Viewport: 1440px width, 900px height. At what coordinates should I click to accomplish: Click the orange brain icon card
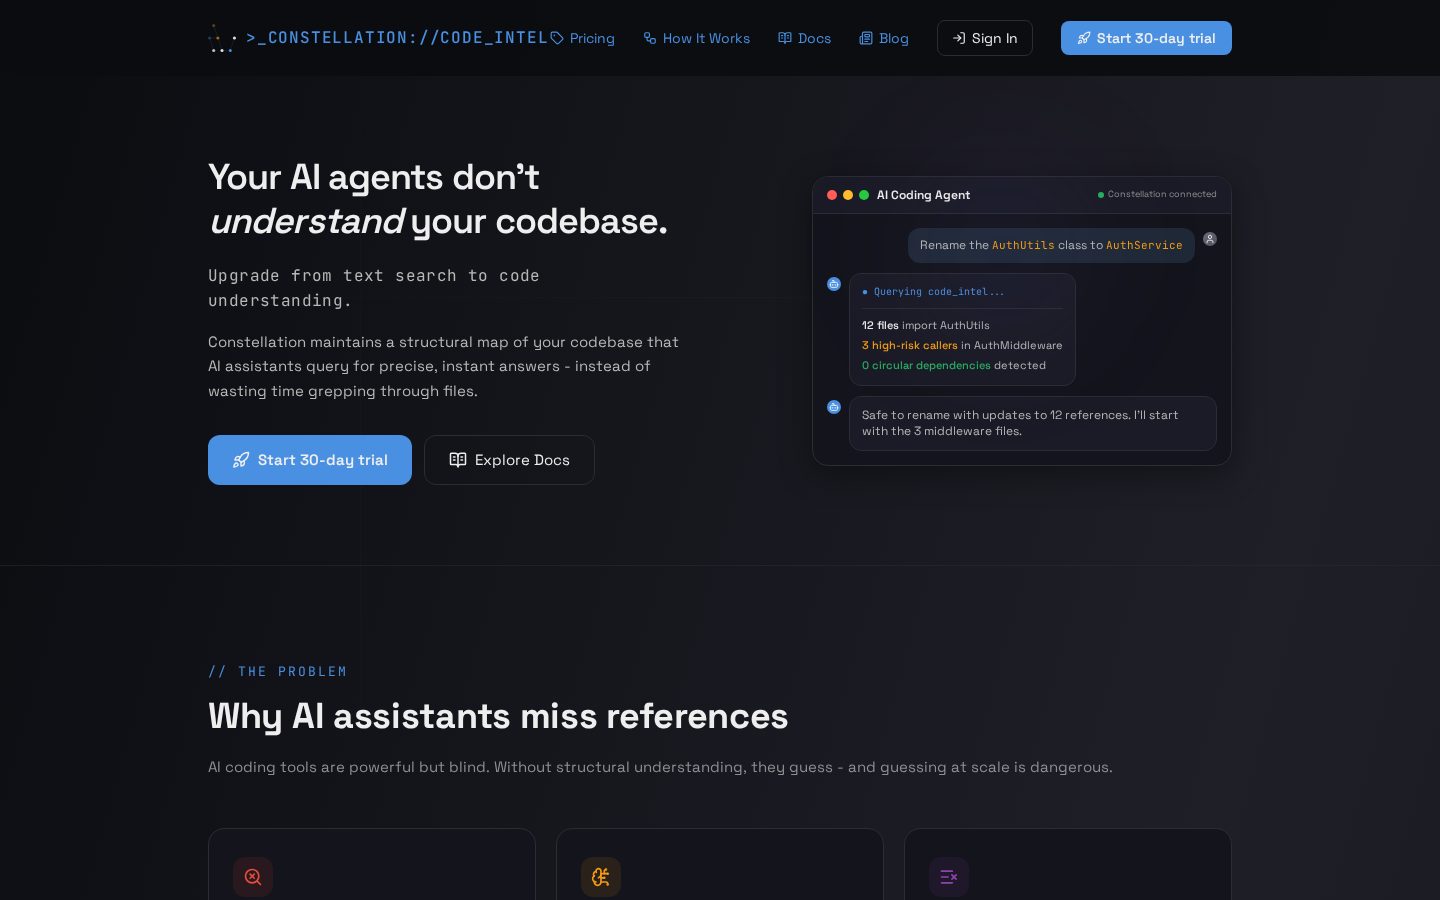click(x=601, y=877)
